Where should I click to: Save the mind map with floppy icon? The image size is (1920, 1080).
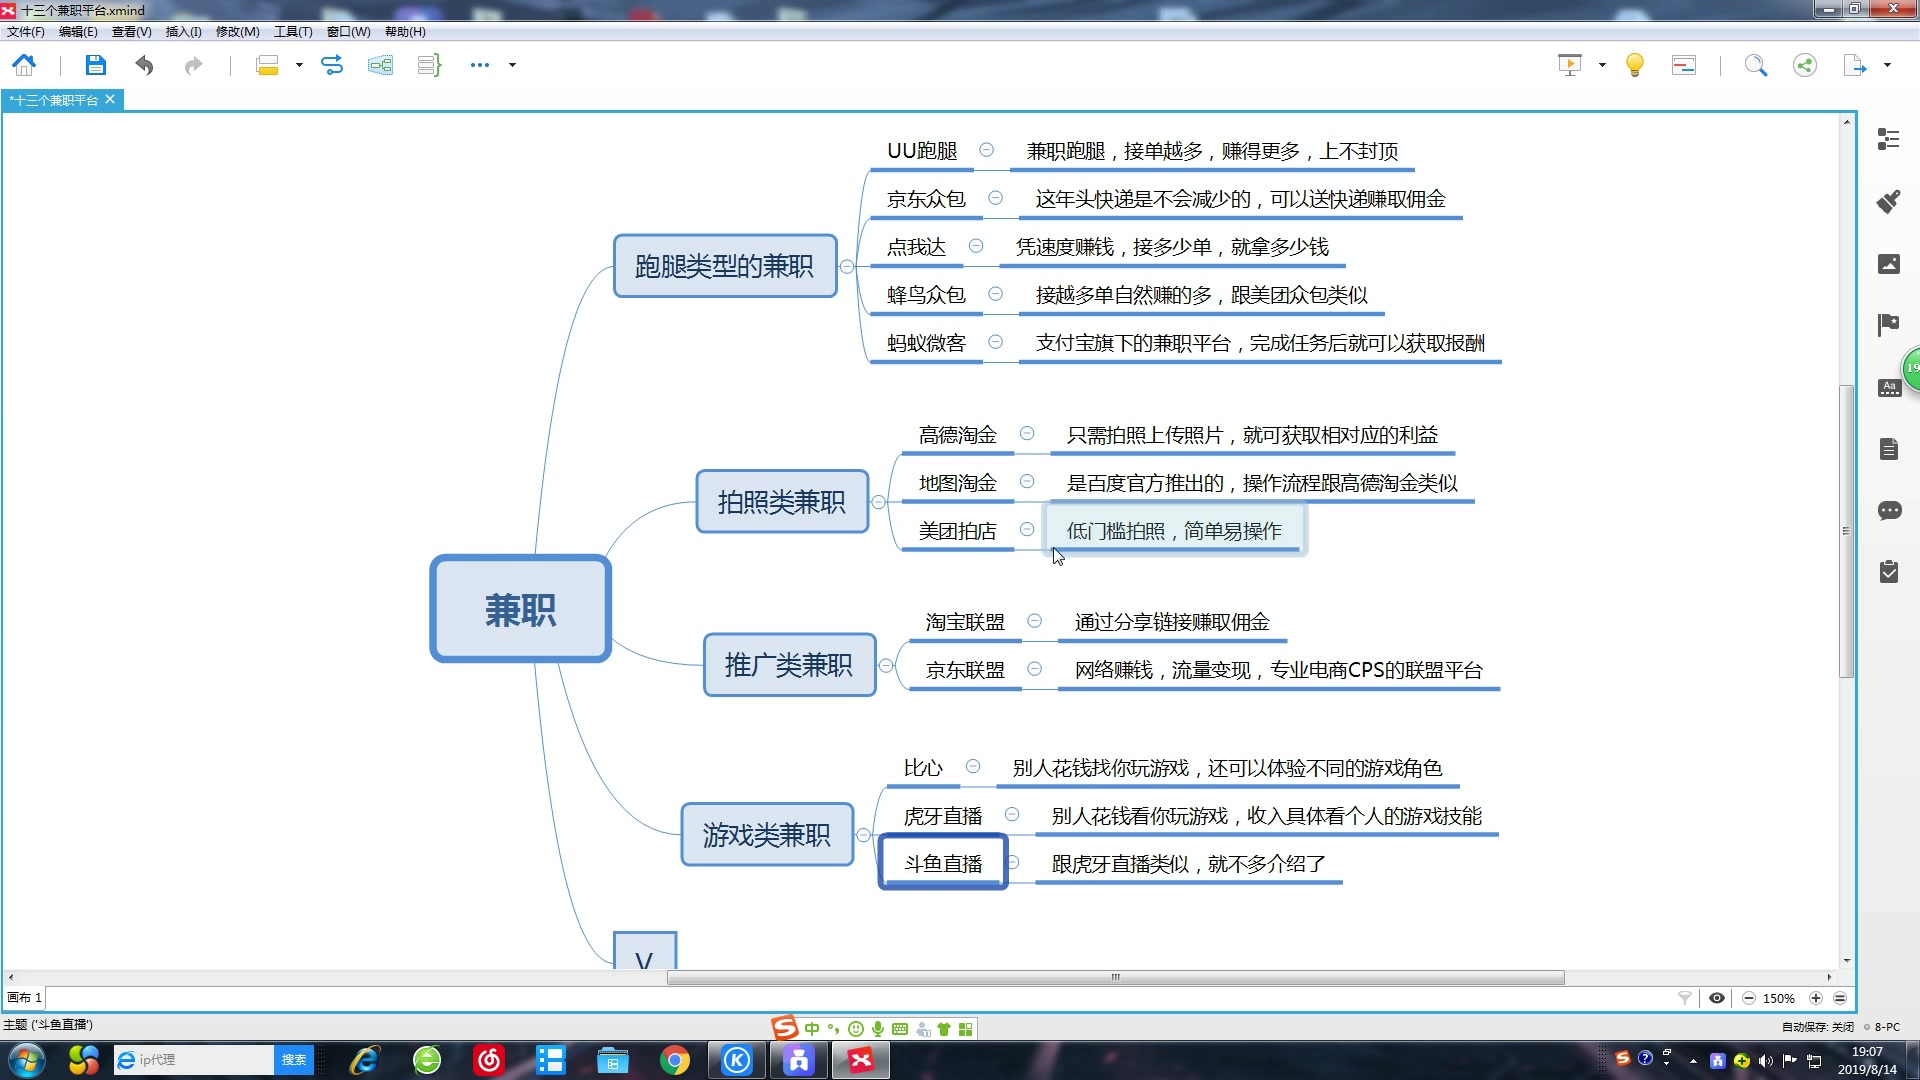pyautogui.click(x=95, y=66)
